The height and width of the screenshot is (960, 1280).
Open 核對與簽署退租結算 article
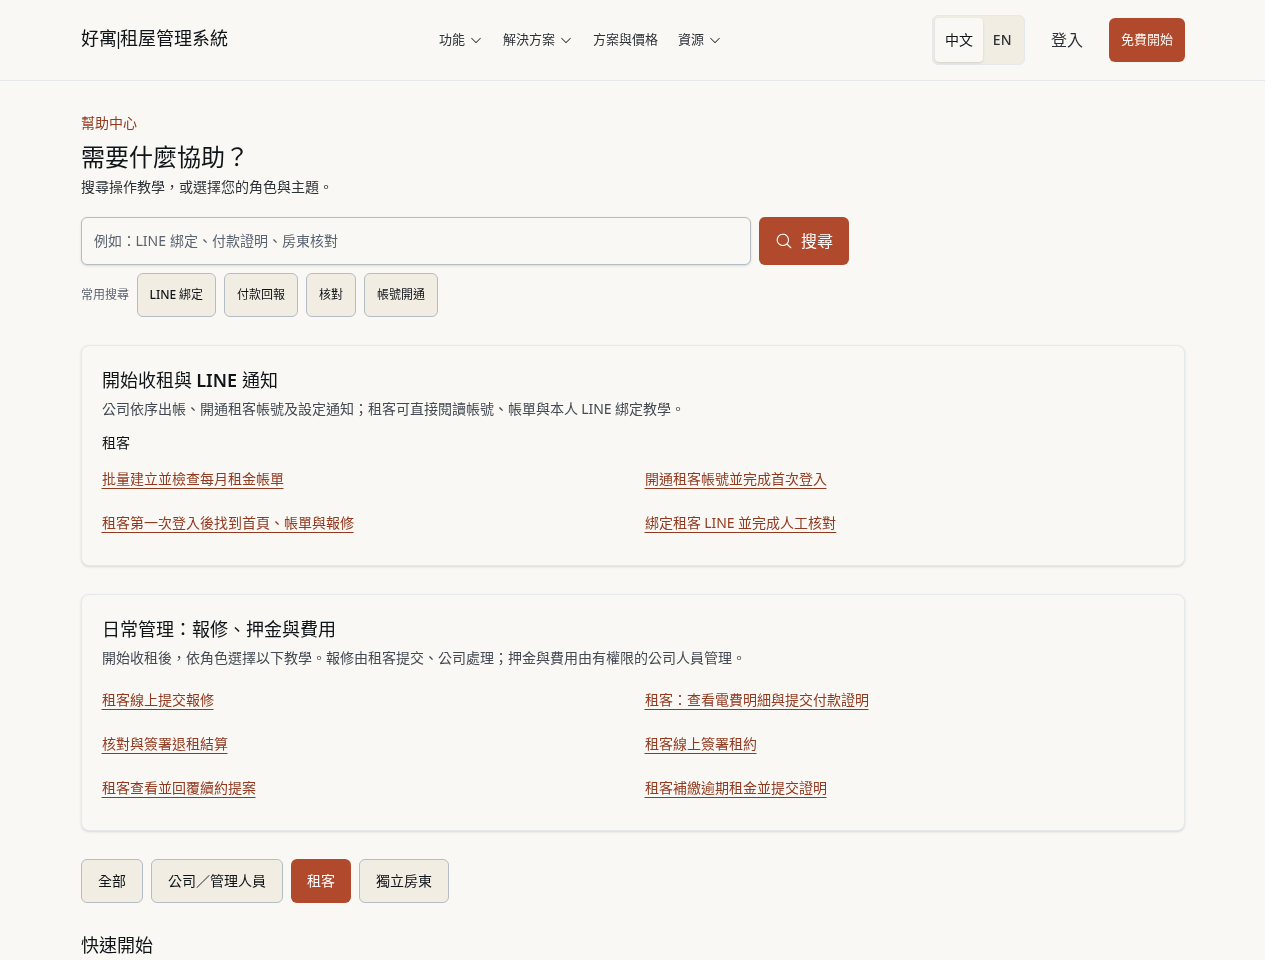point(165,745)
